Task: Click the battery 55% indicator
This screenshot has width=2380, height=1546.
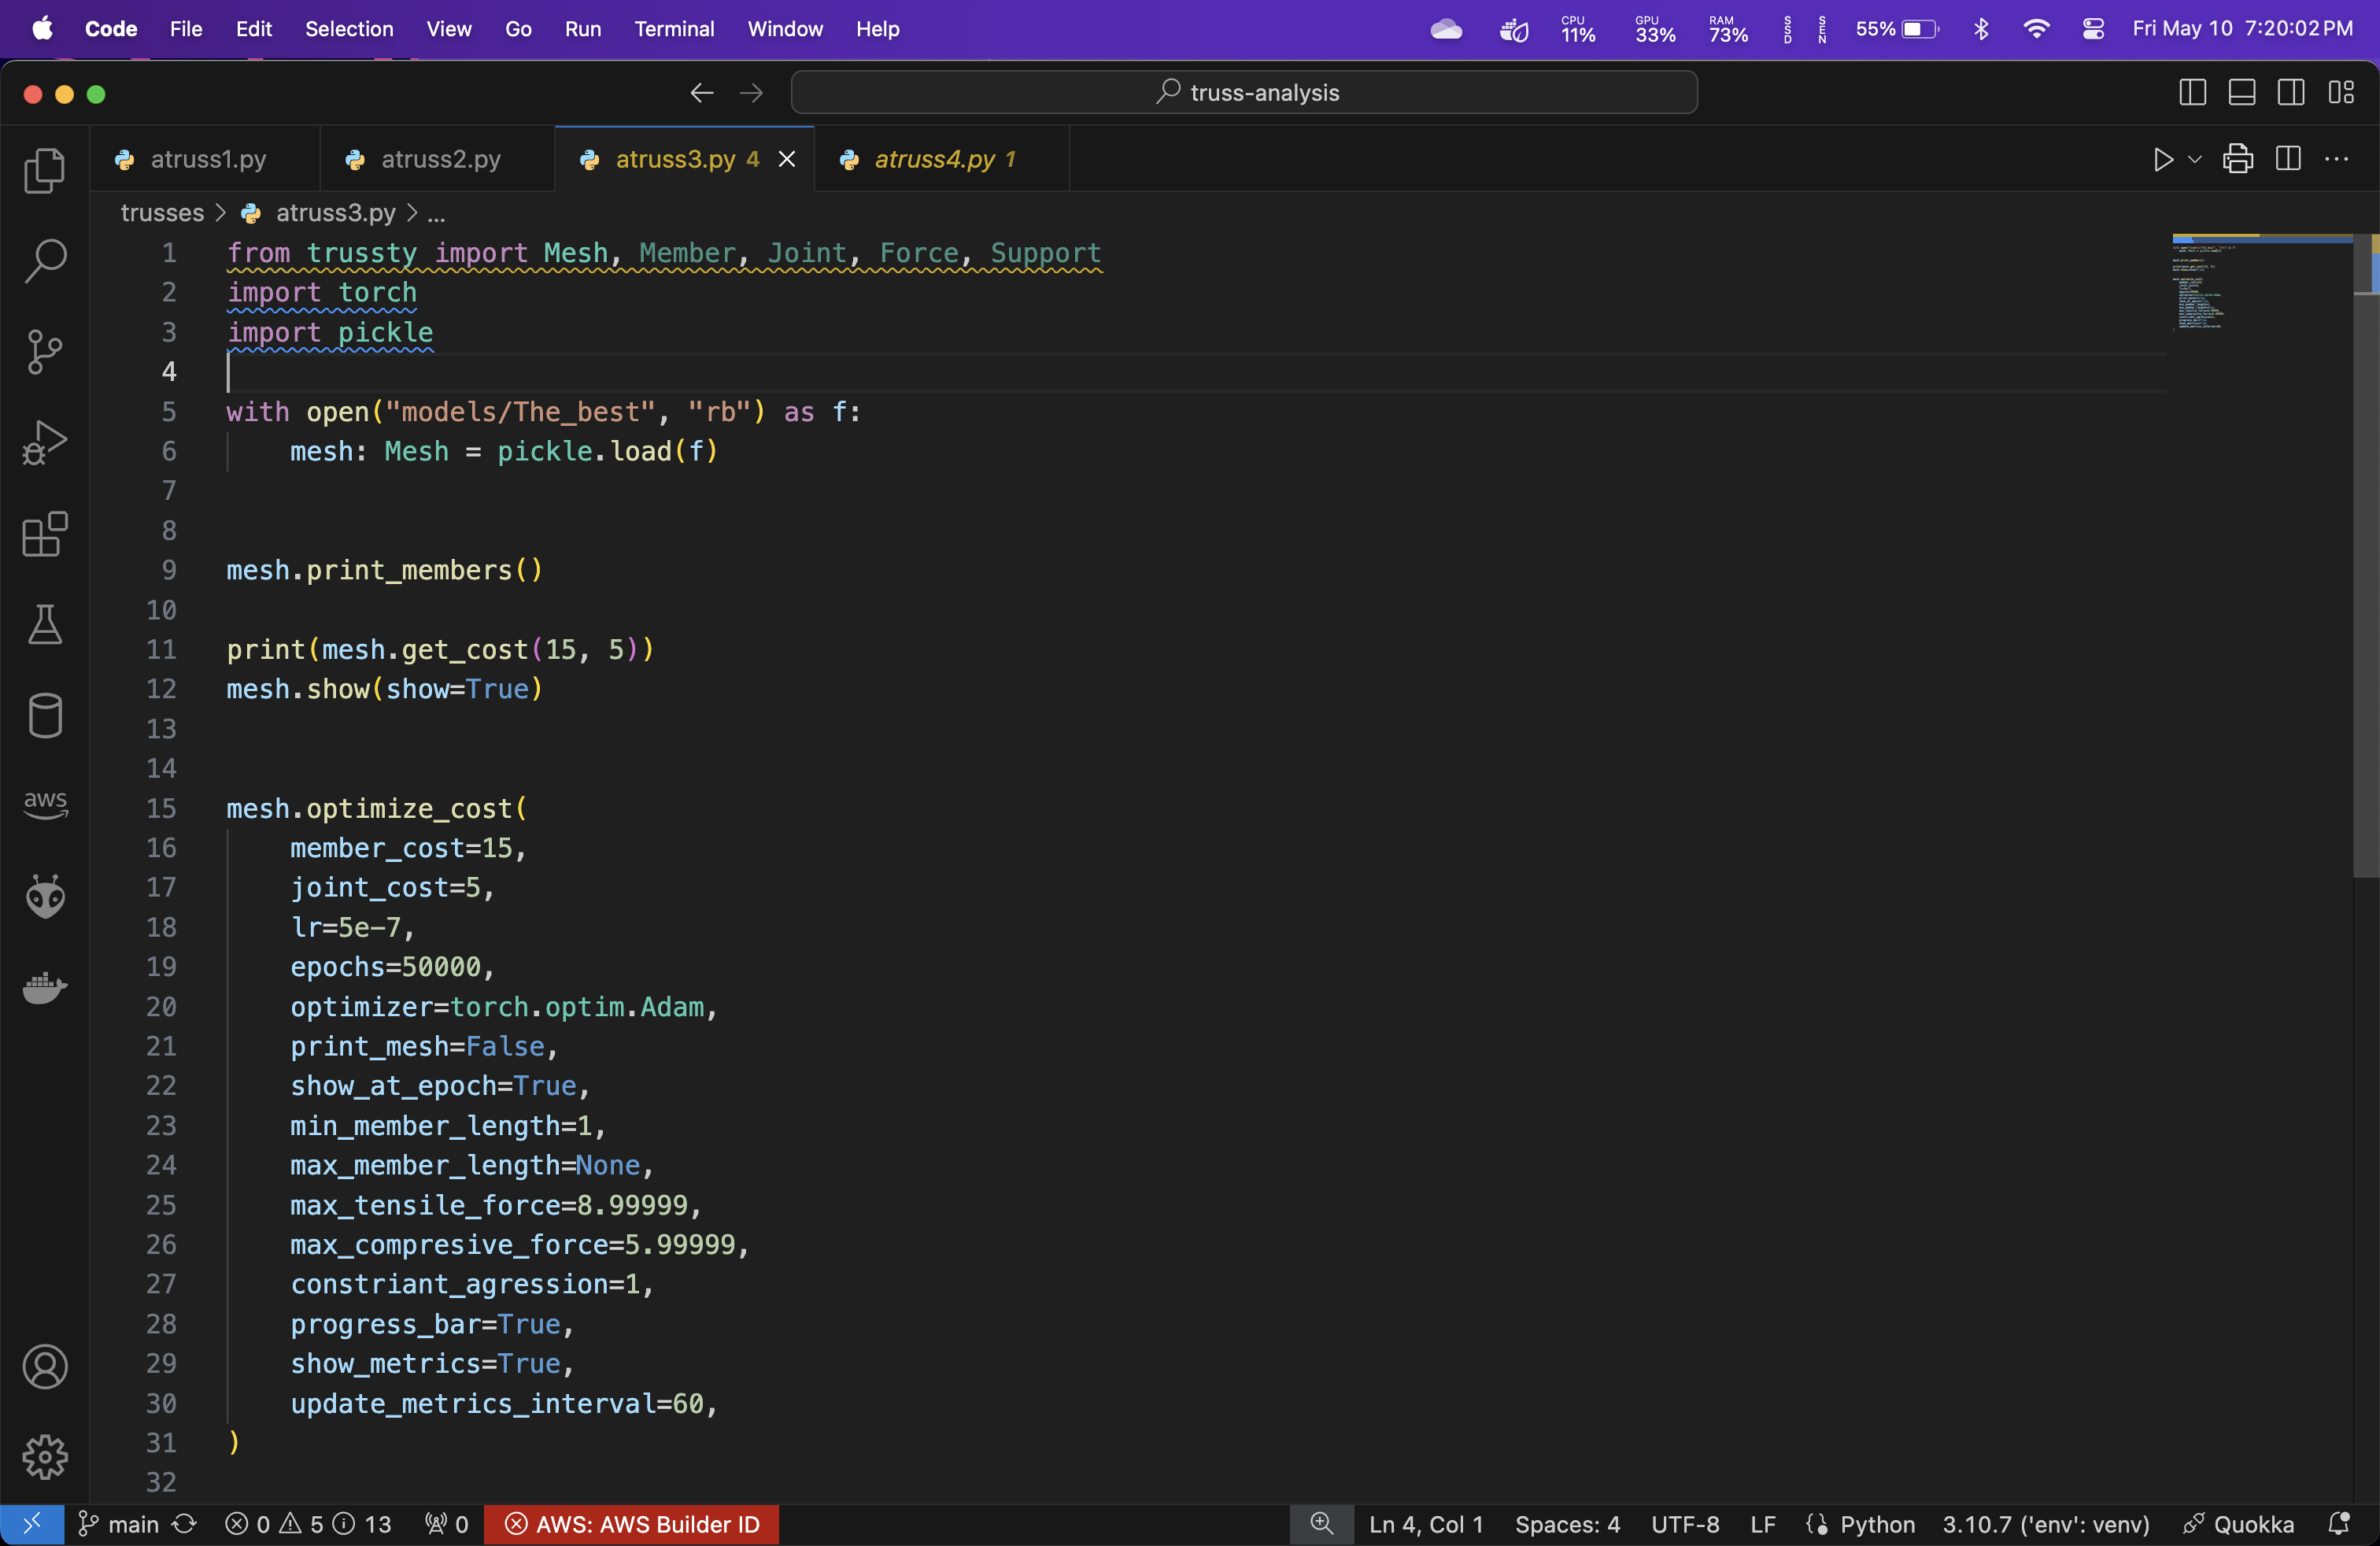Action: [x=1897, y=29]
